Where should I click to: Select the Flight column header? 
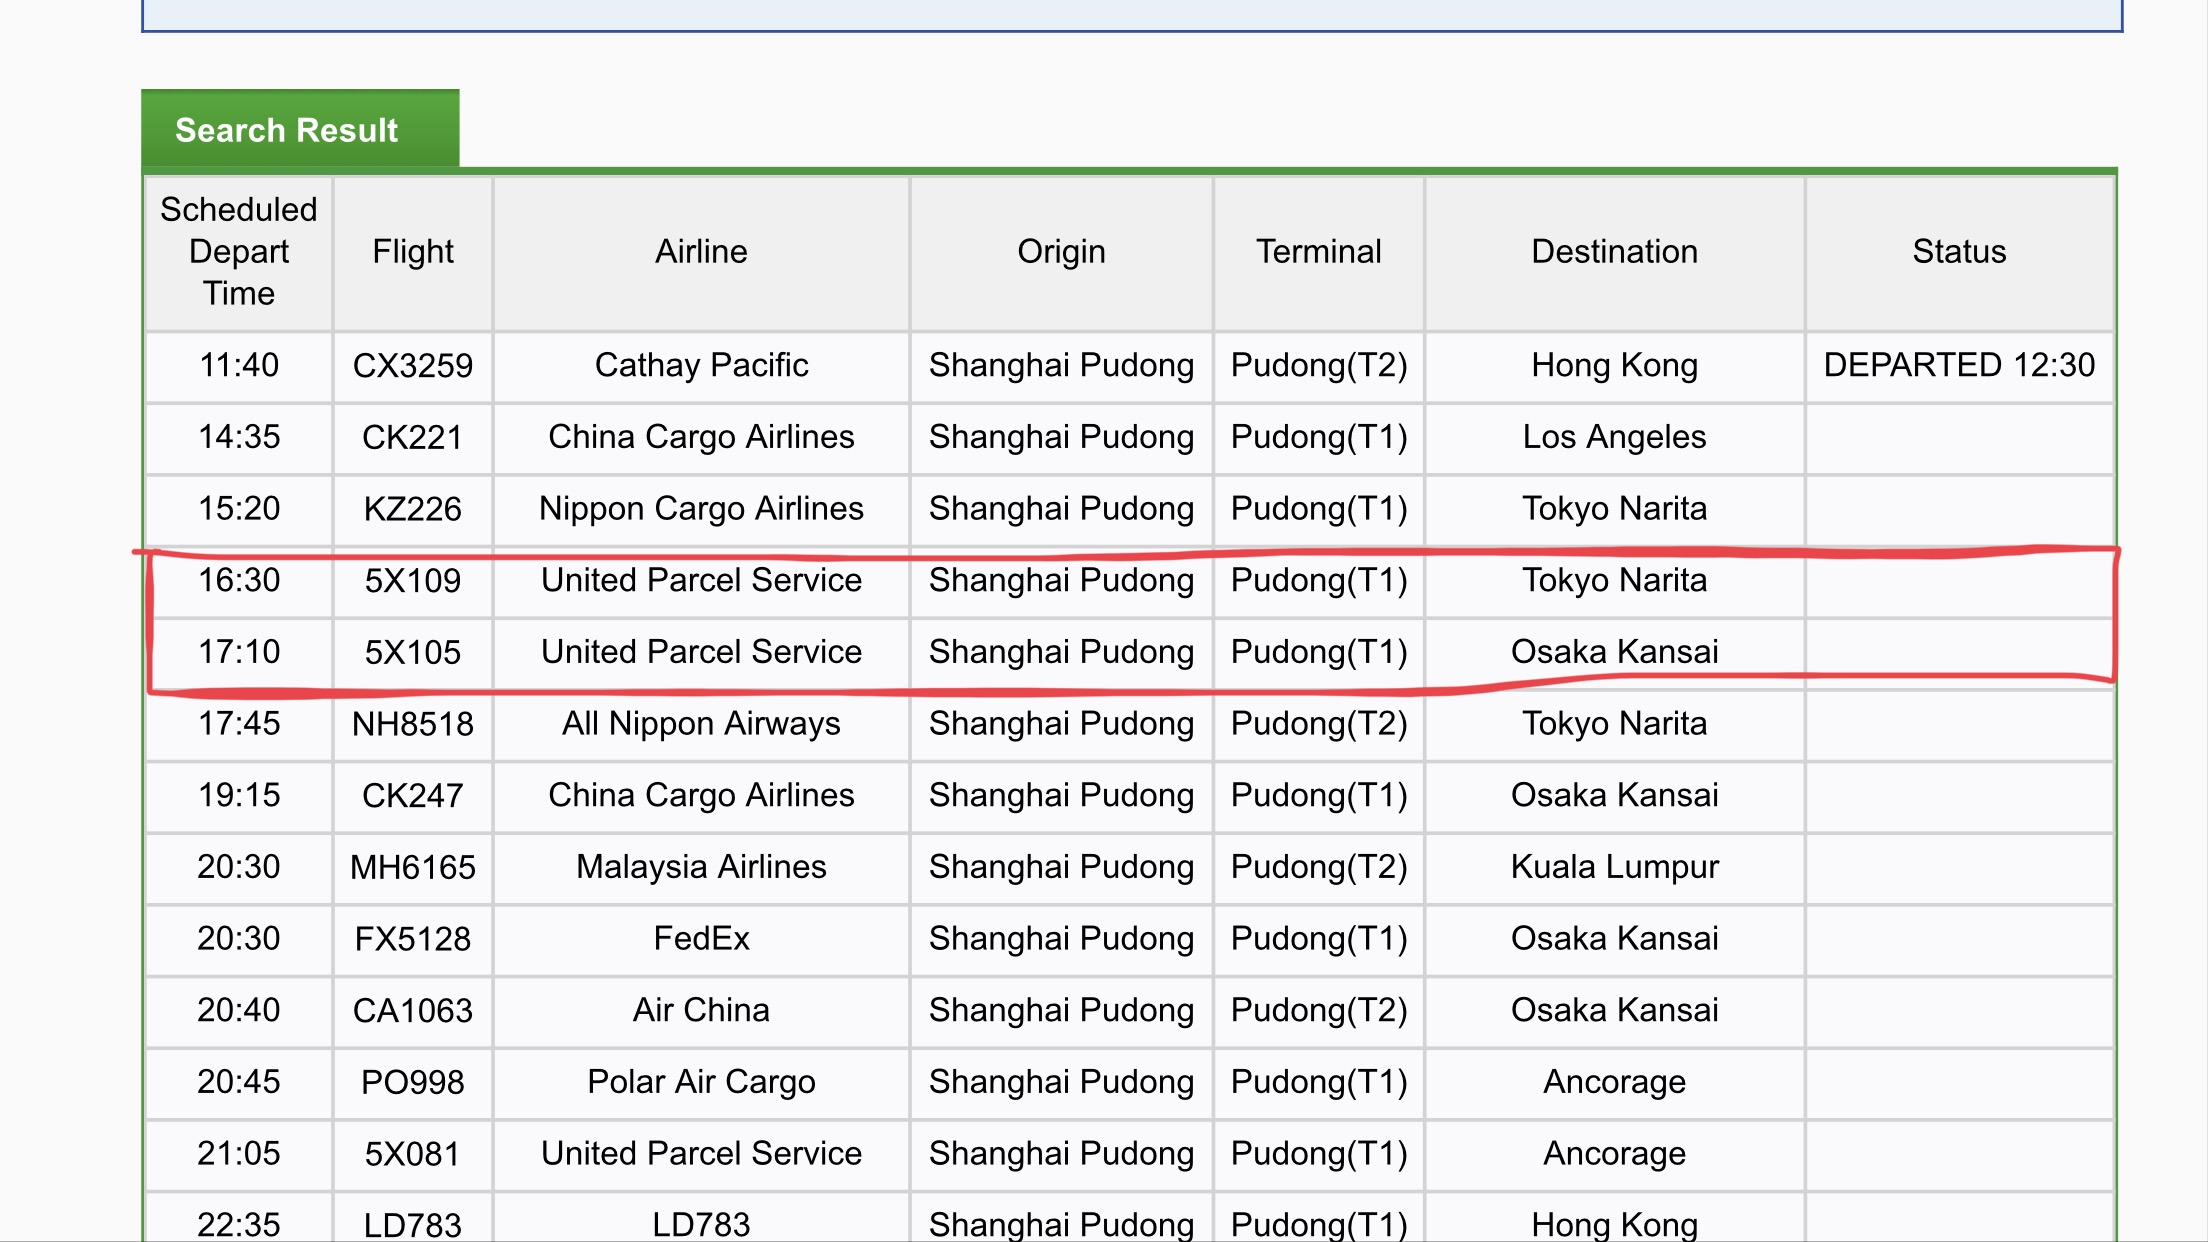point(413,252)
